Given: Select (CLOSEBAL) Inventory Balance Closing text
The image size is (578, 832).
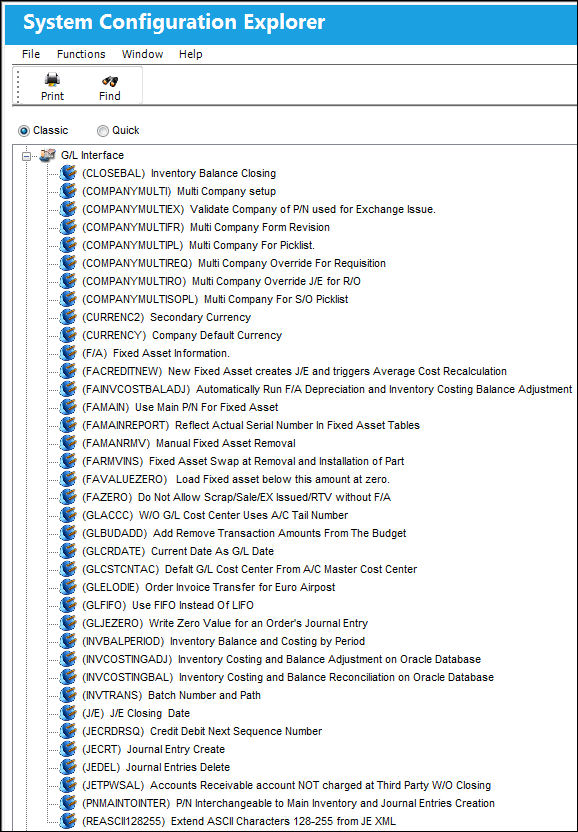Looking at the screenshot, I should click(179, 173).
